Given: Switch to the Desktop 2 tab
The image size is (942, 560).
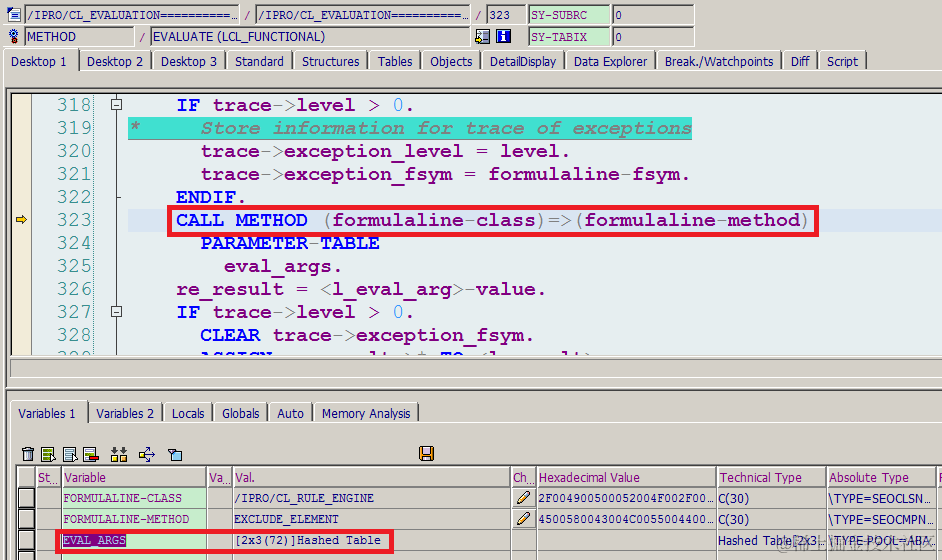Looking at the screenshot, I should pyautogui.click(x=115, y=61).
